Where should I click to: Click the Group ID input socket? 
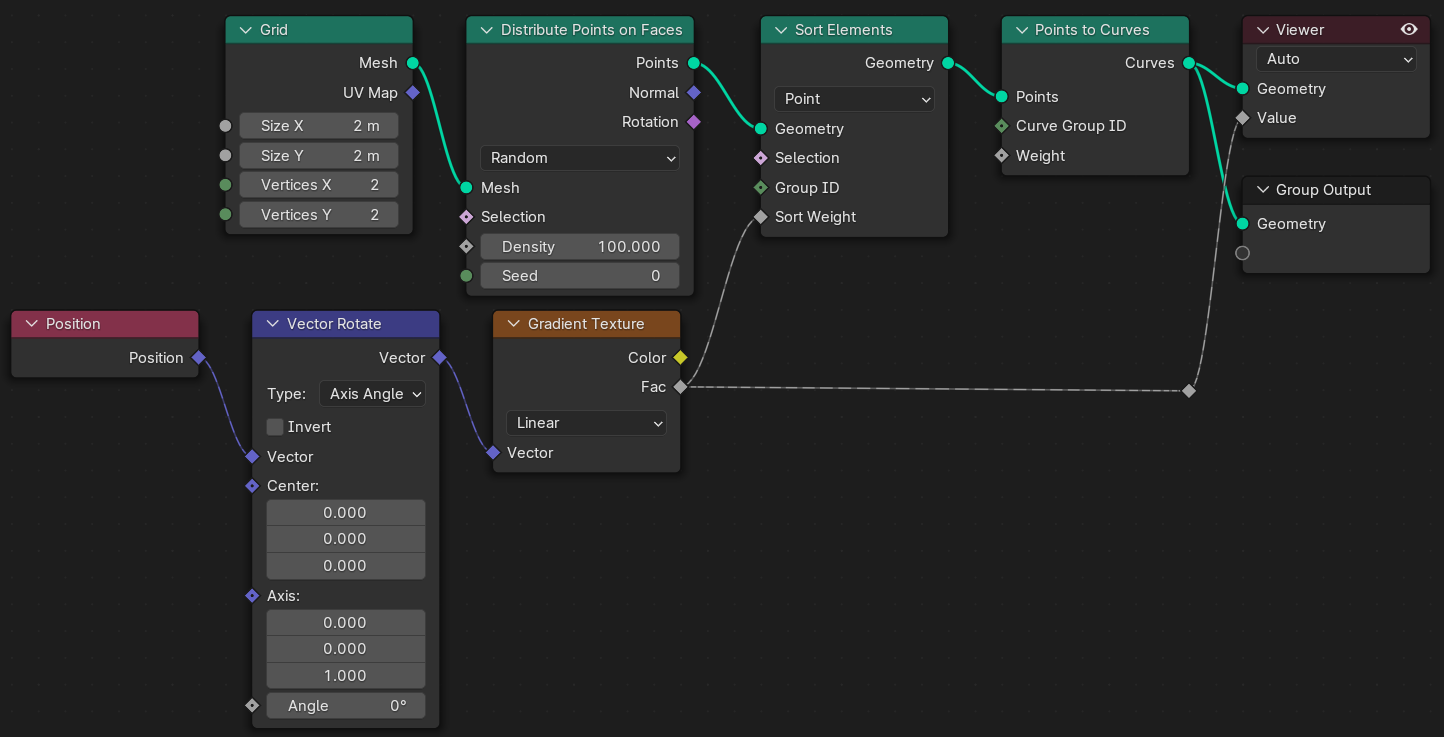click(760, 188)
